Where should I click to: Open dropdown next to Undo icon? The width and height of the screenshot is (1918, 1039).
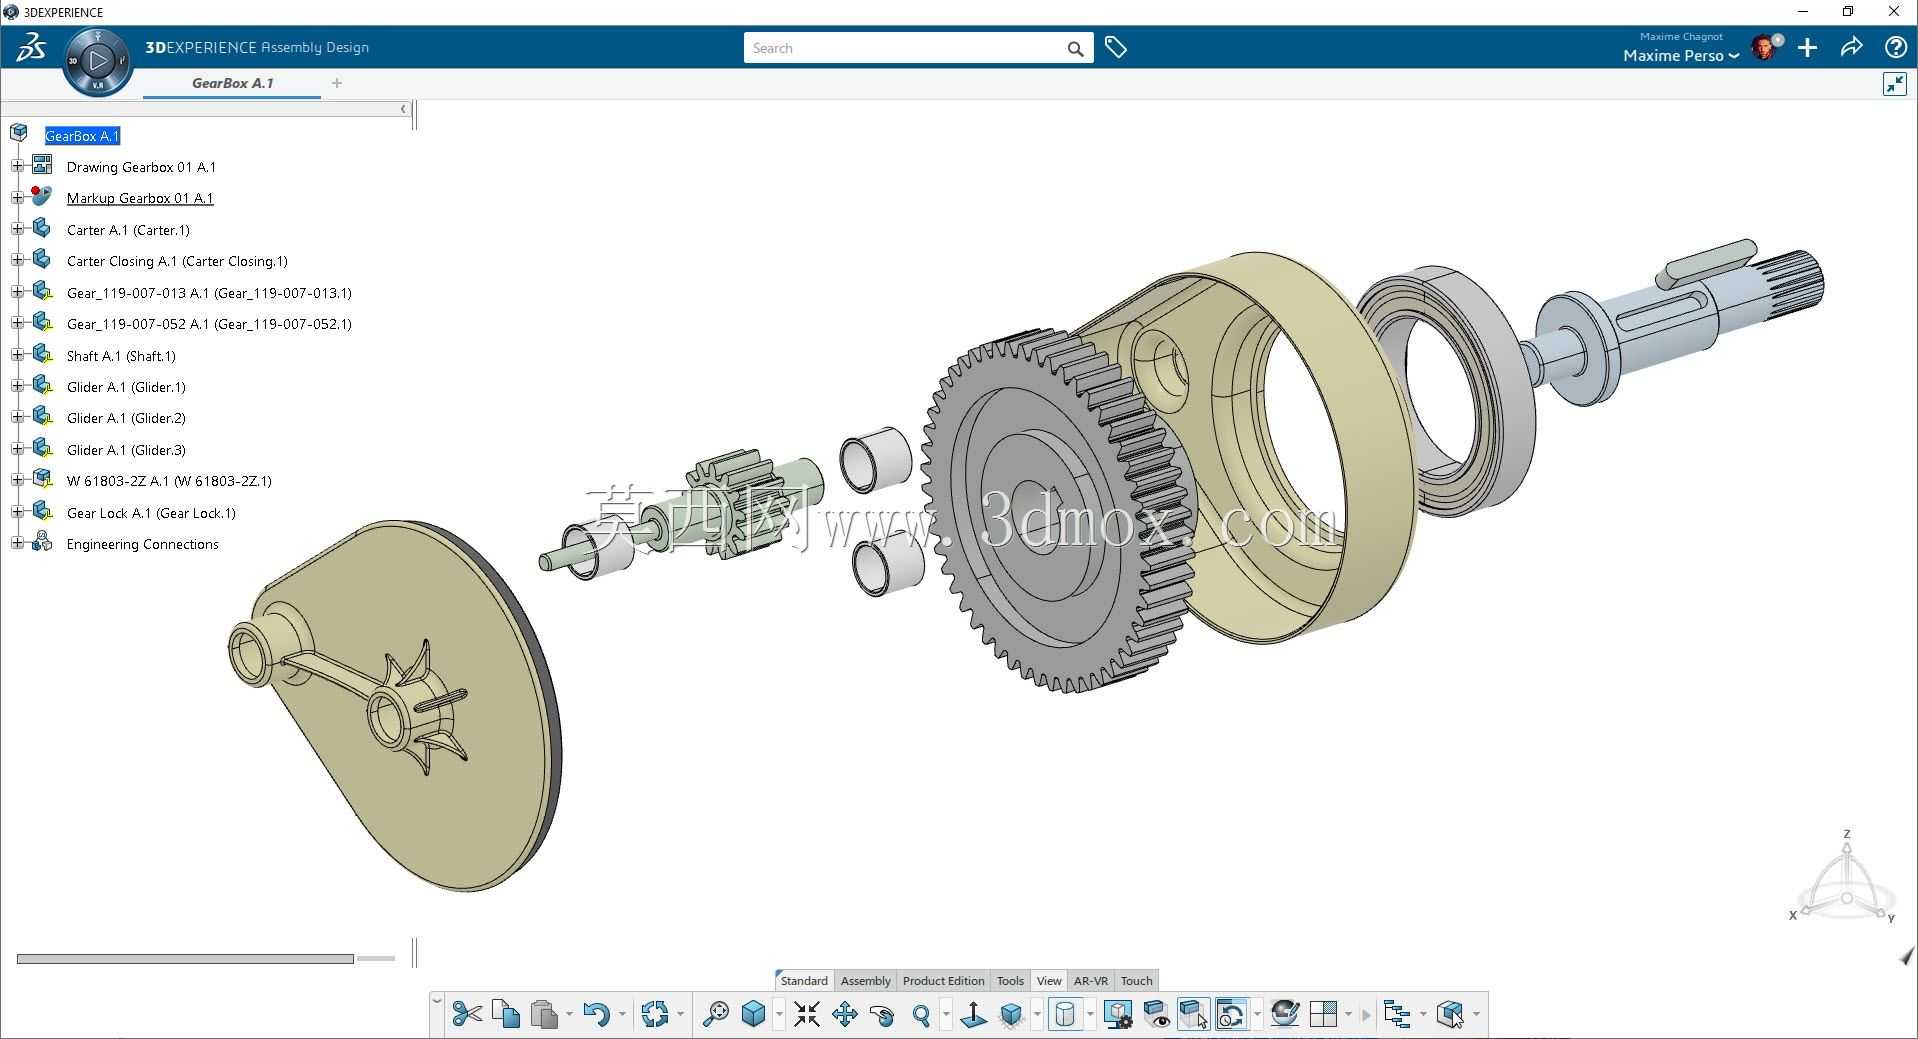point(622,1014)
